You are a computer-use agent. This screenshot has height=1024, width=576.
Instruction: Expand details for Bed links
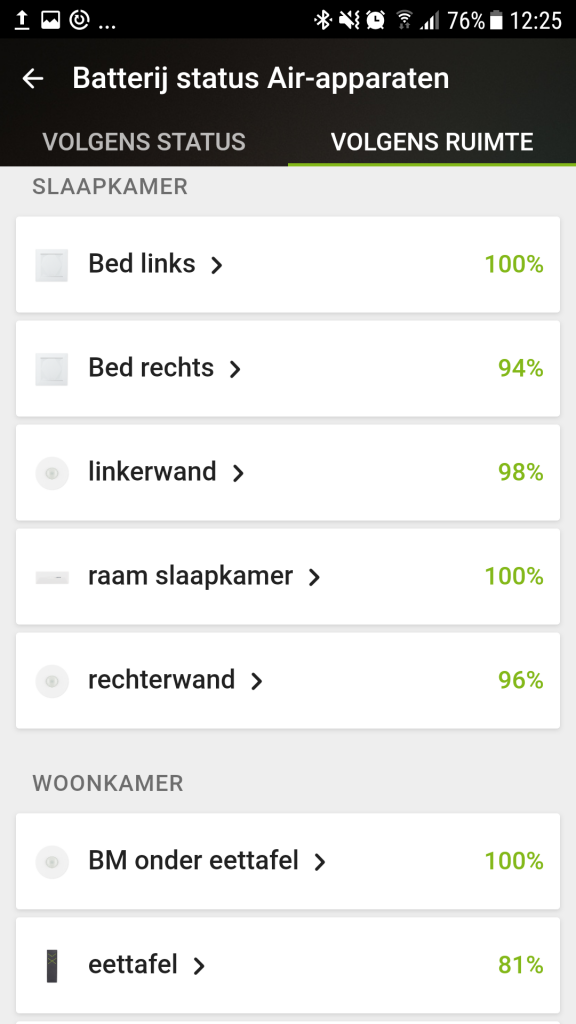pos(216,265)
